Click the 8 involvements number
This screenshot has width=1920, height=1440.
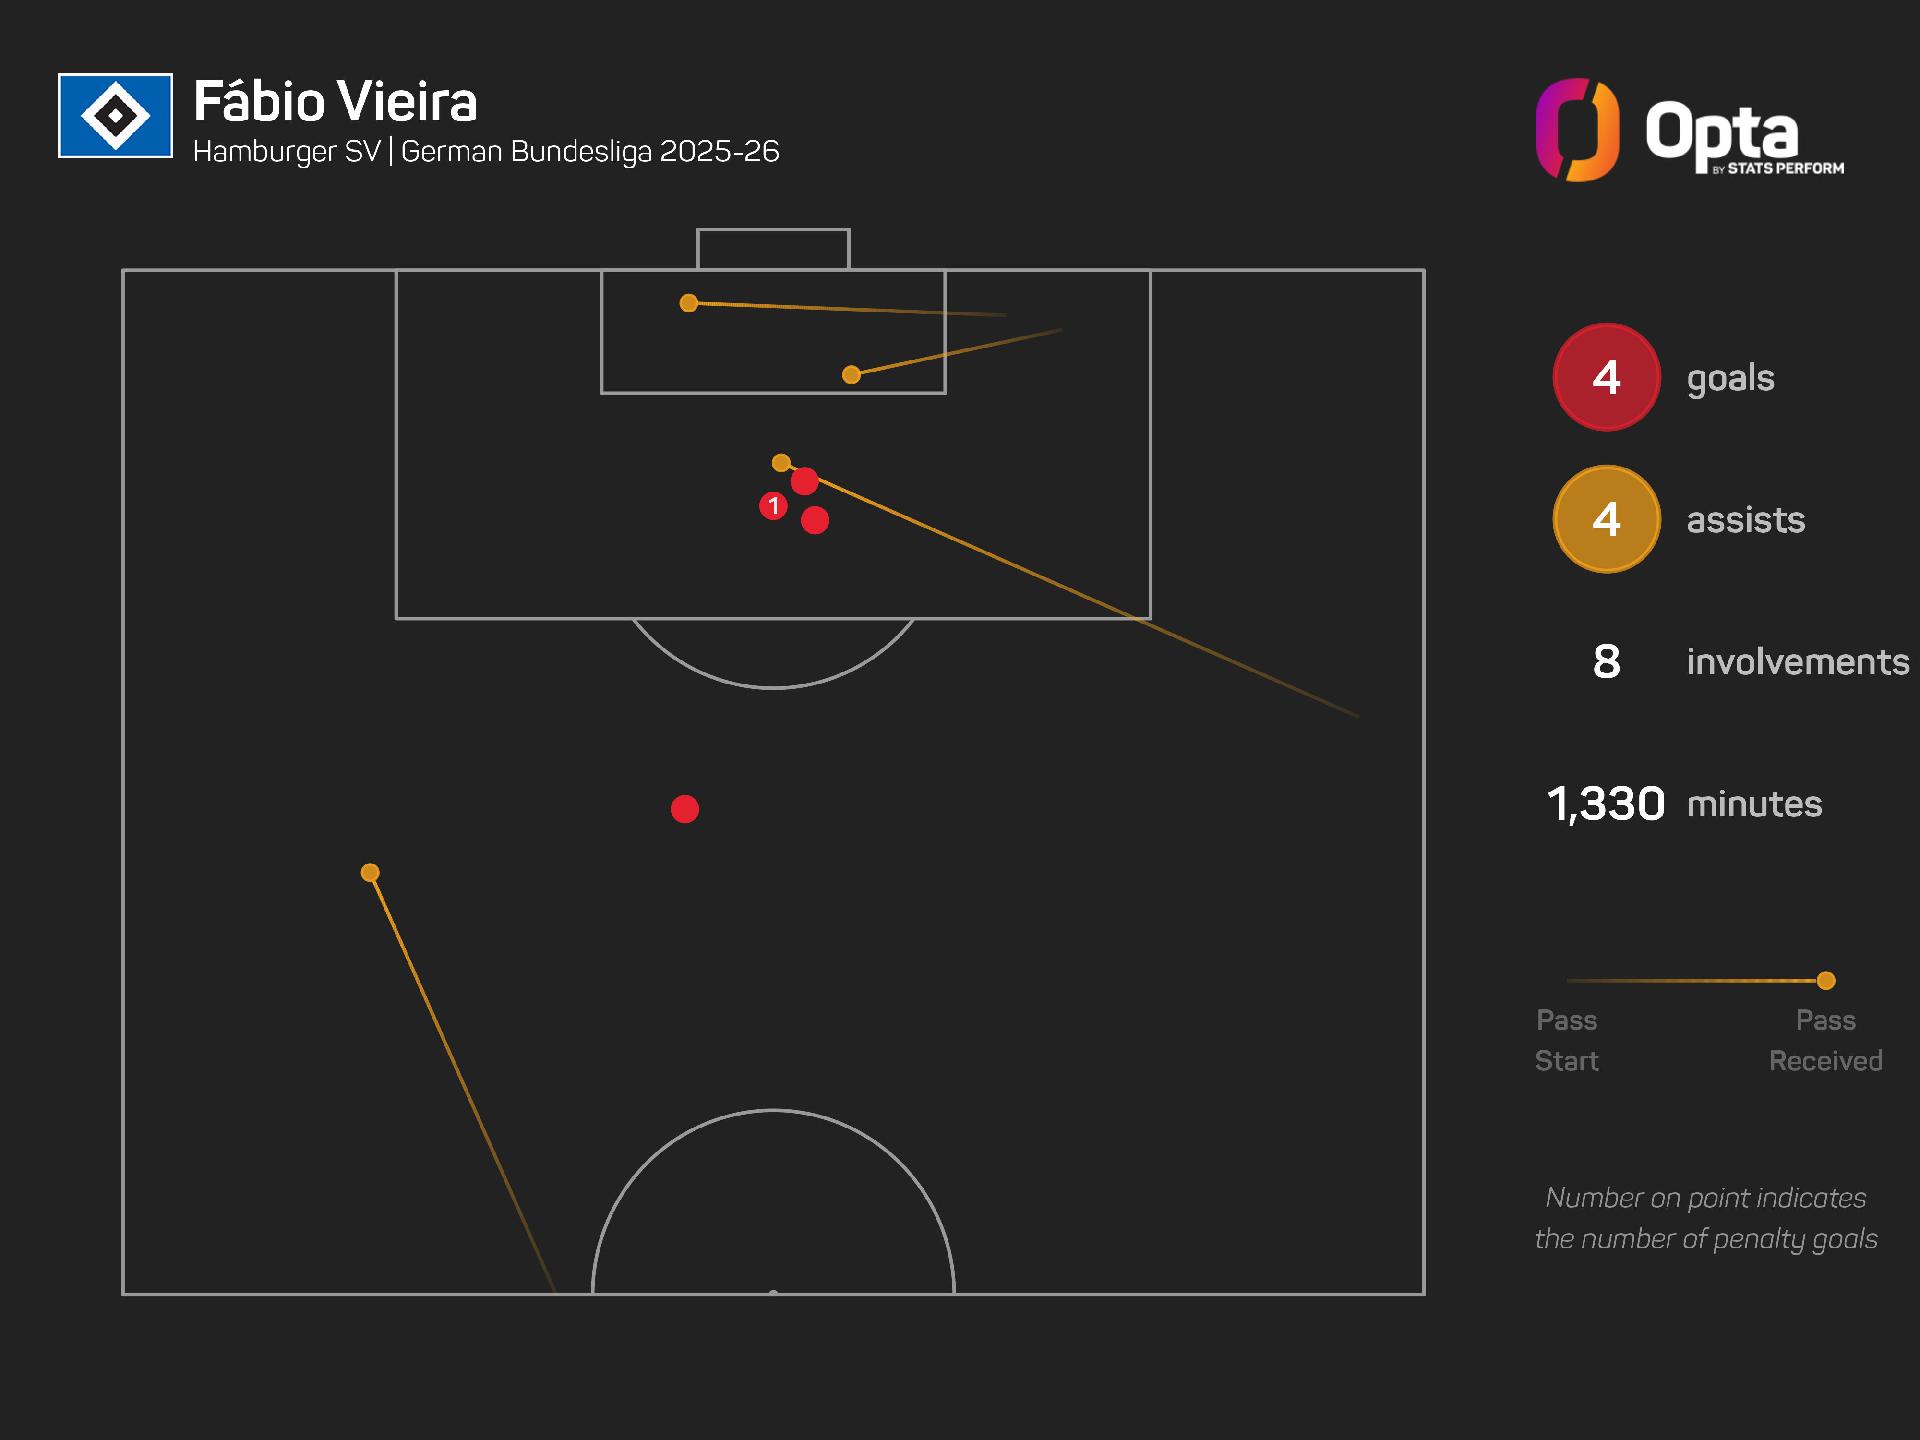click(1606, 662)
